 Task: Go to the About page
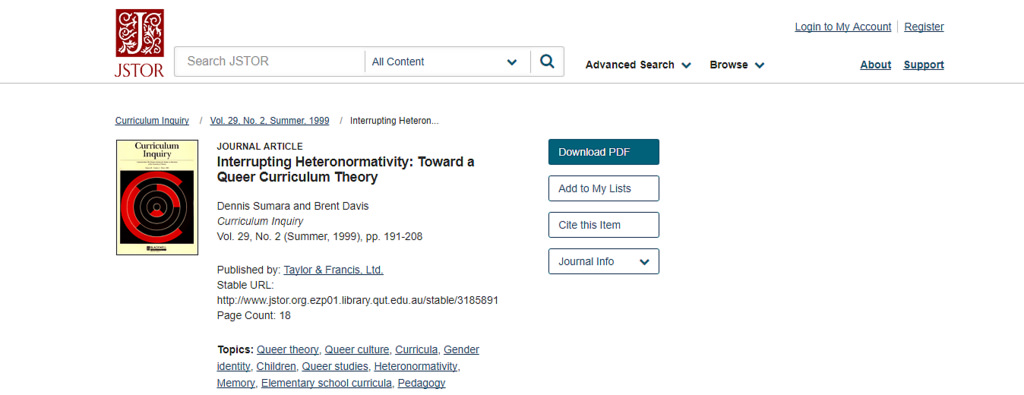click(875, 65)
